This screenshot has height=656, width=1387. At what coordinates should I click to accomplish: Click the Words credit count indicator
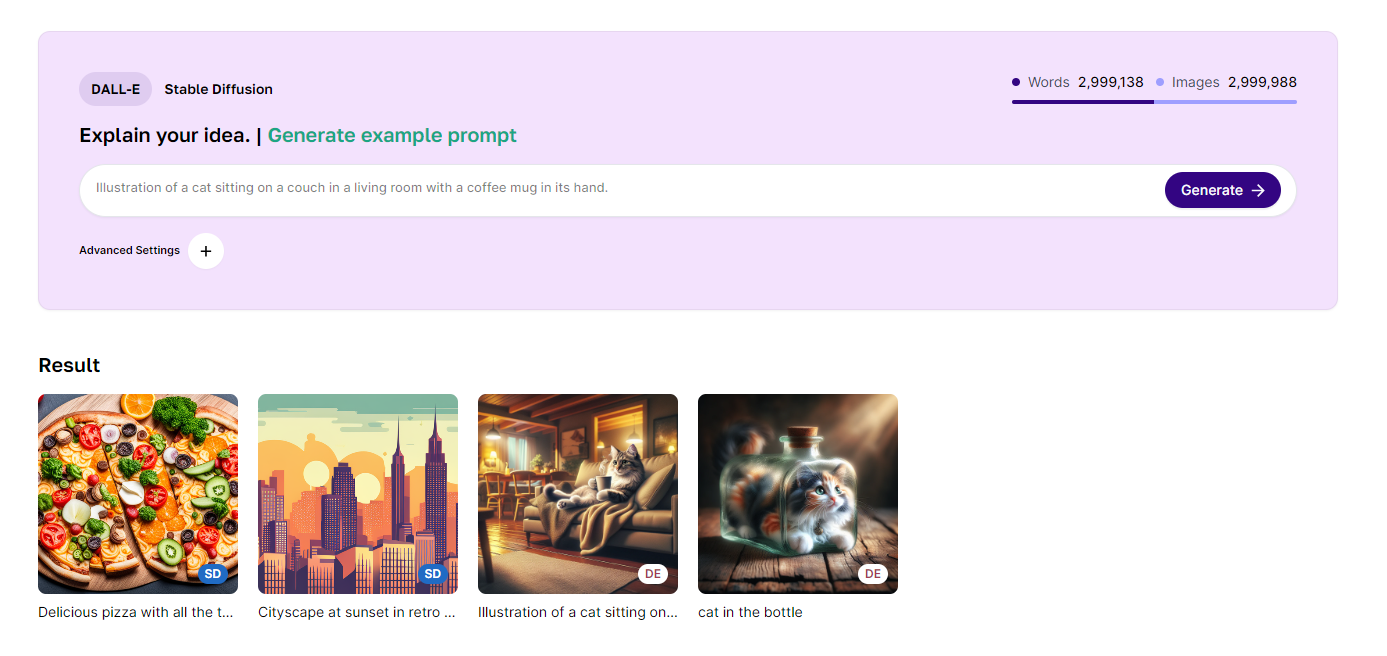(x=1078, y=82)
